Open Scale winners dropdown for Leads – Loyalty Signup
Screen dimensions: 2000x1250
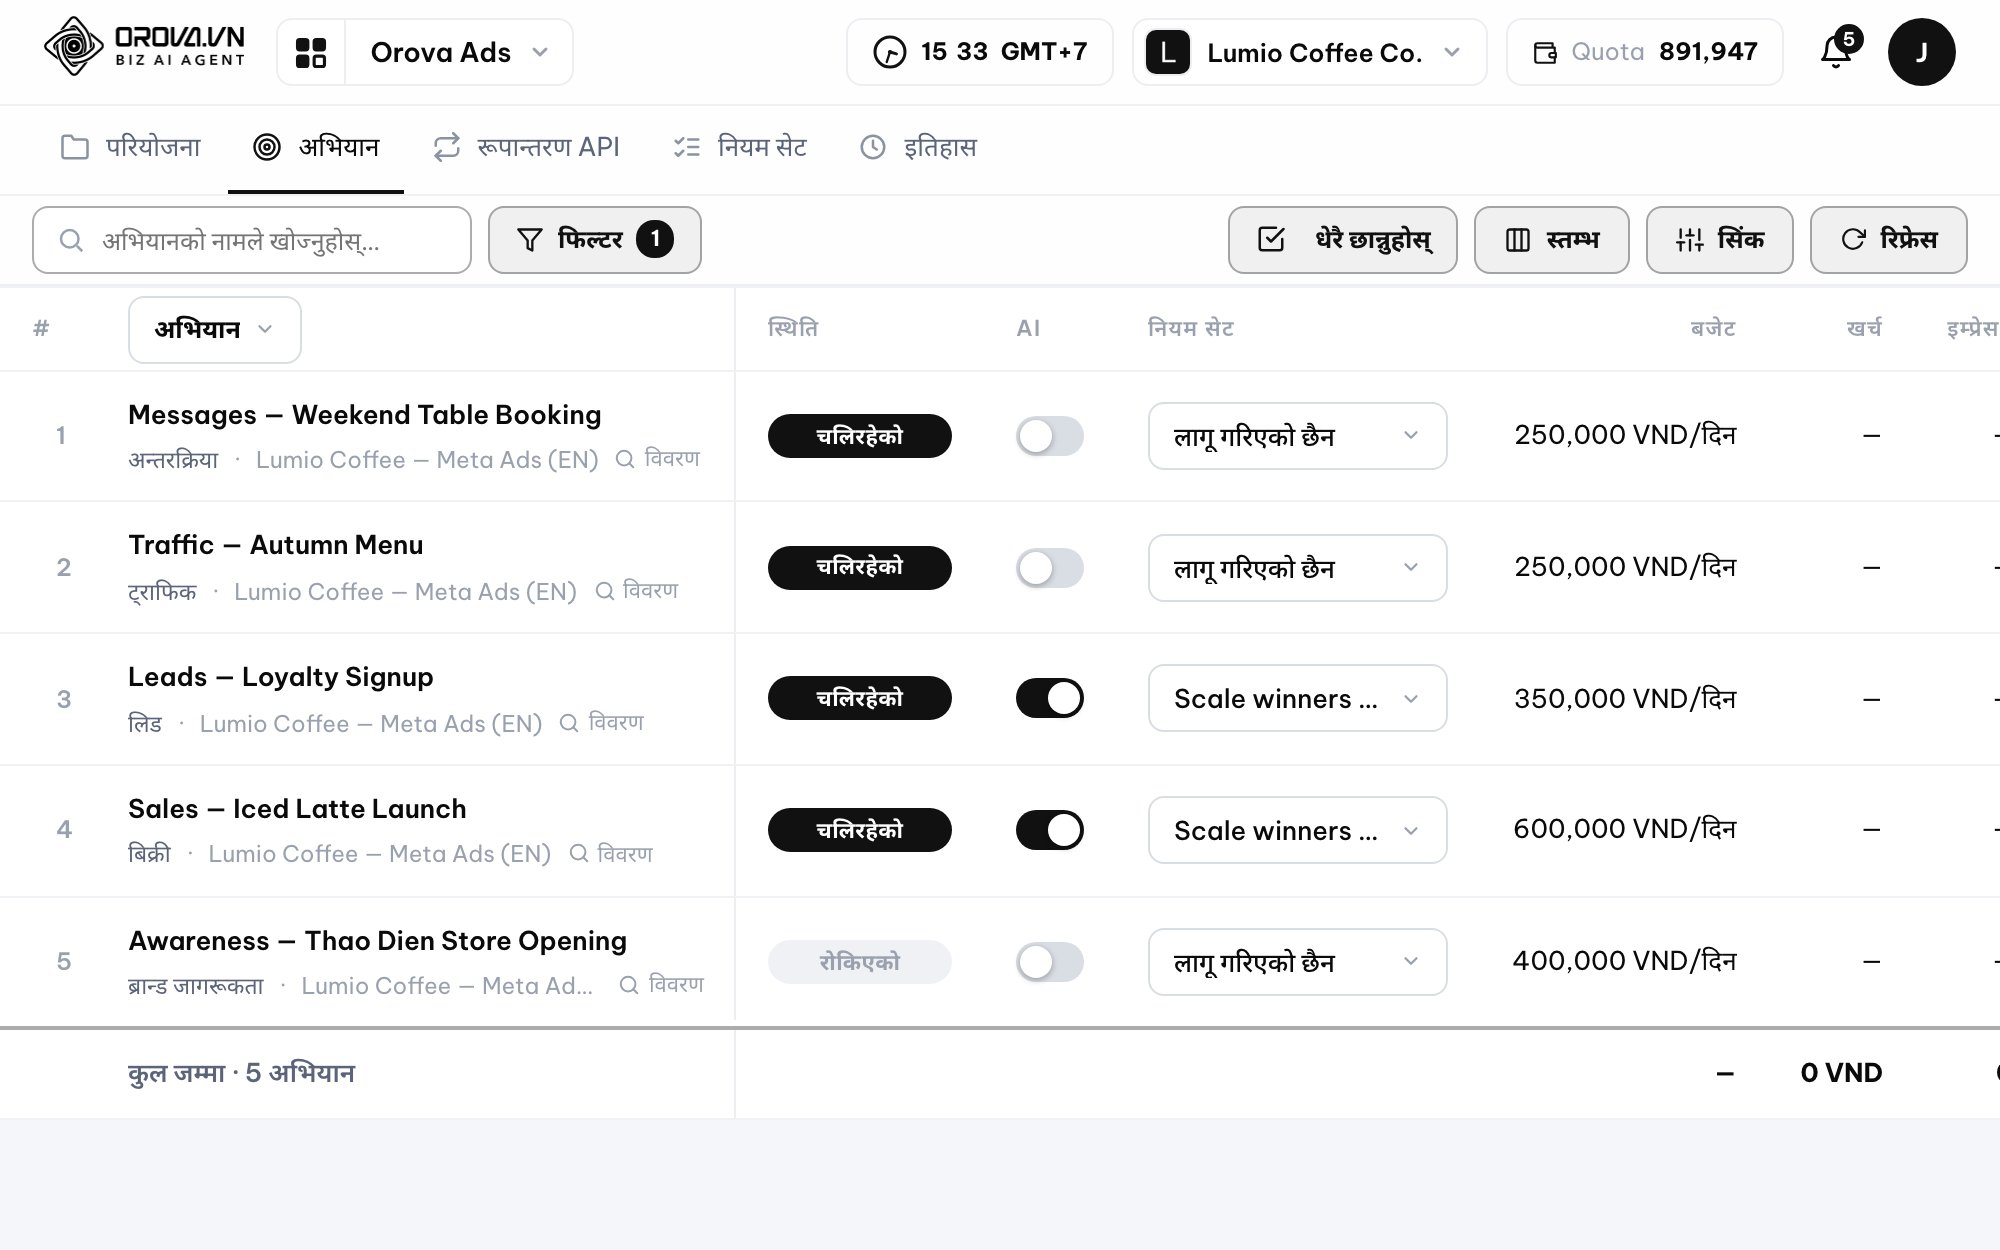click(x=1297, y=698)
